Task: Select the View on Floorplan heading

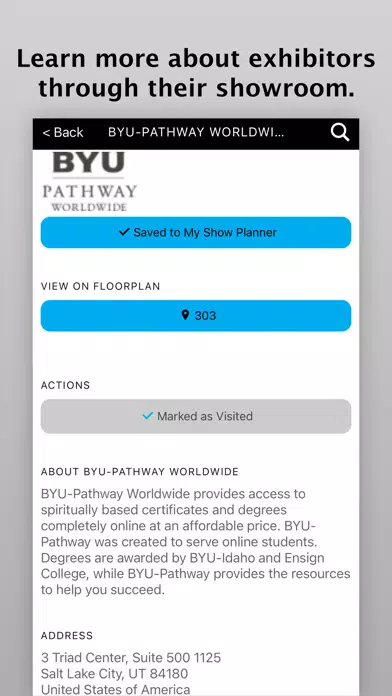Action: click(x=100, y=286)
